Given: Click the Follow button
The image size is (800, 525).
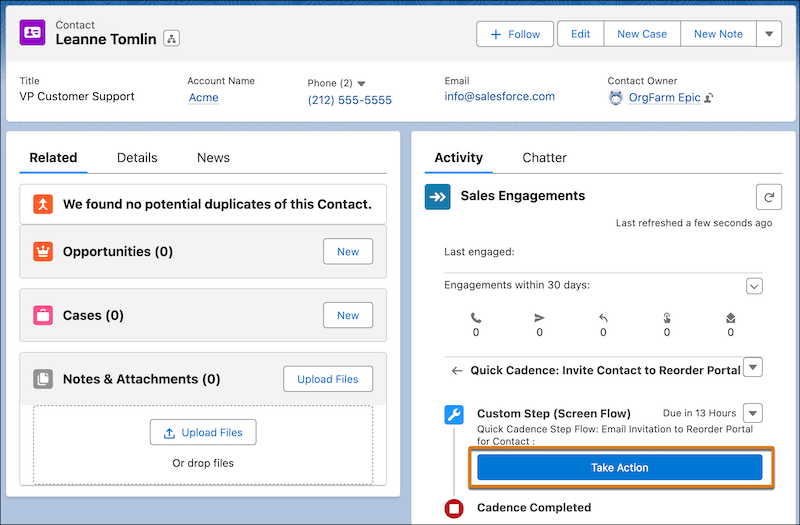Looking at the screenshot, I should [515, 34].
